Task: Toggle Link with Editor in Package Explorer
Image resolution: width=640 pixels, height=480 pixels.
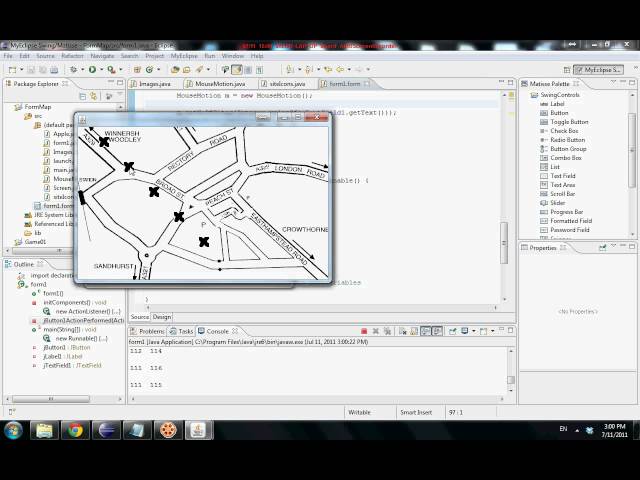Action: 94,96
